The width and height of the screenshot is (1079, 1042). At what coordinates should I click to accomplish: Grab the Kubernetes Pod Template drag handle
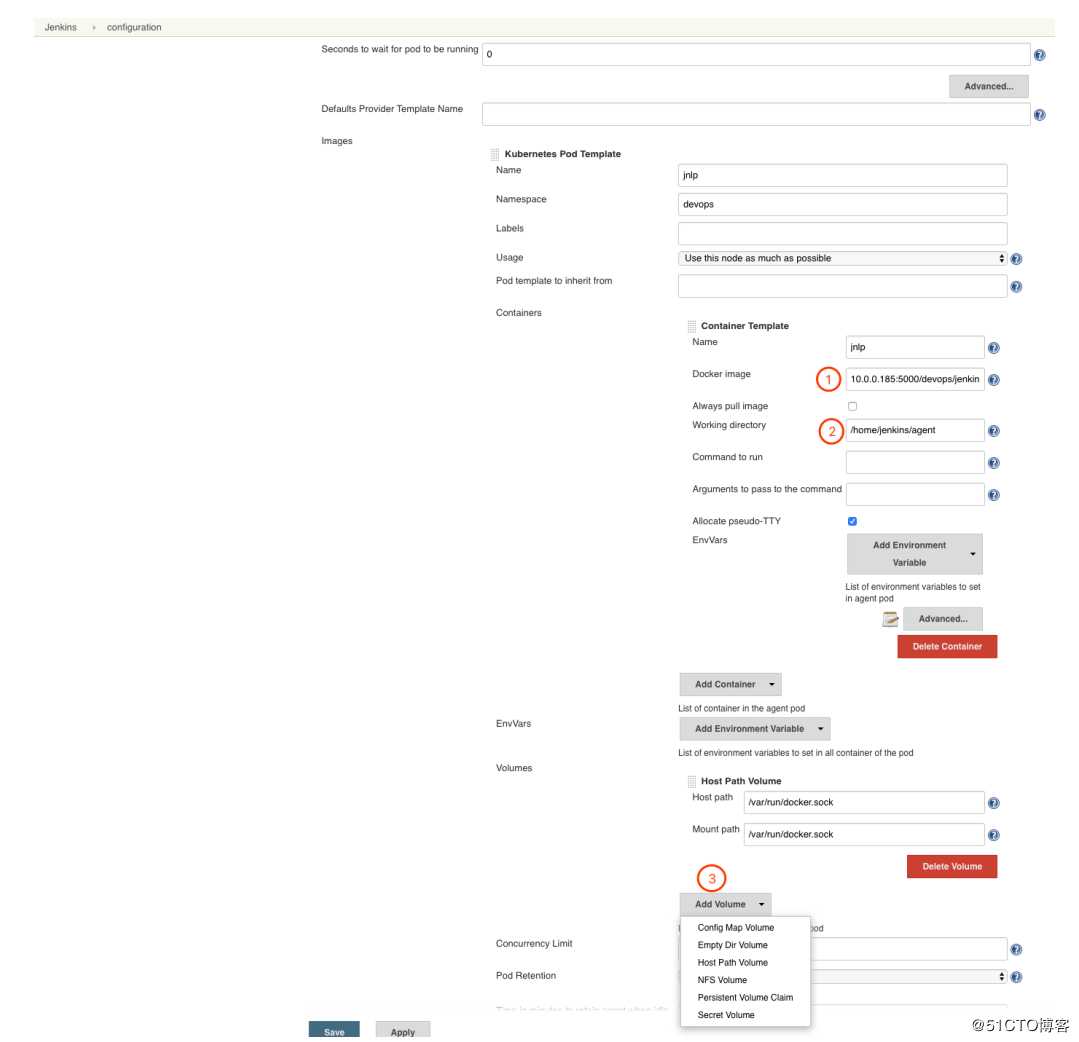pos(495,154)
